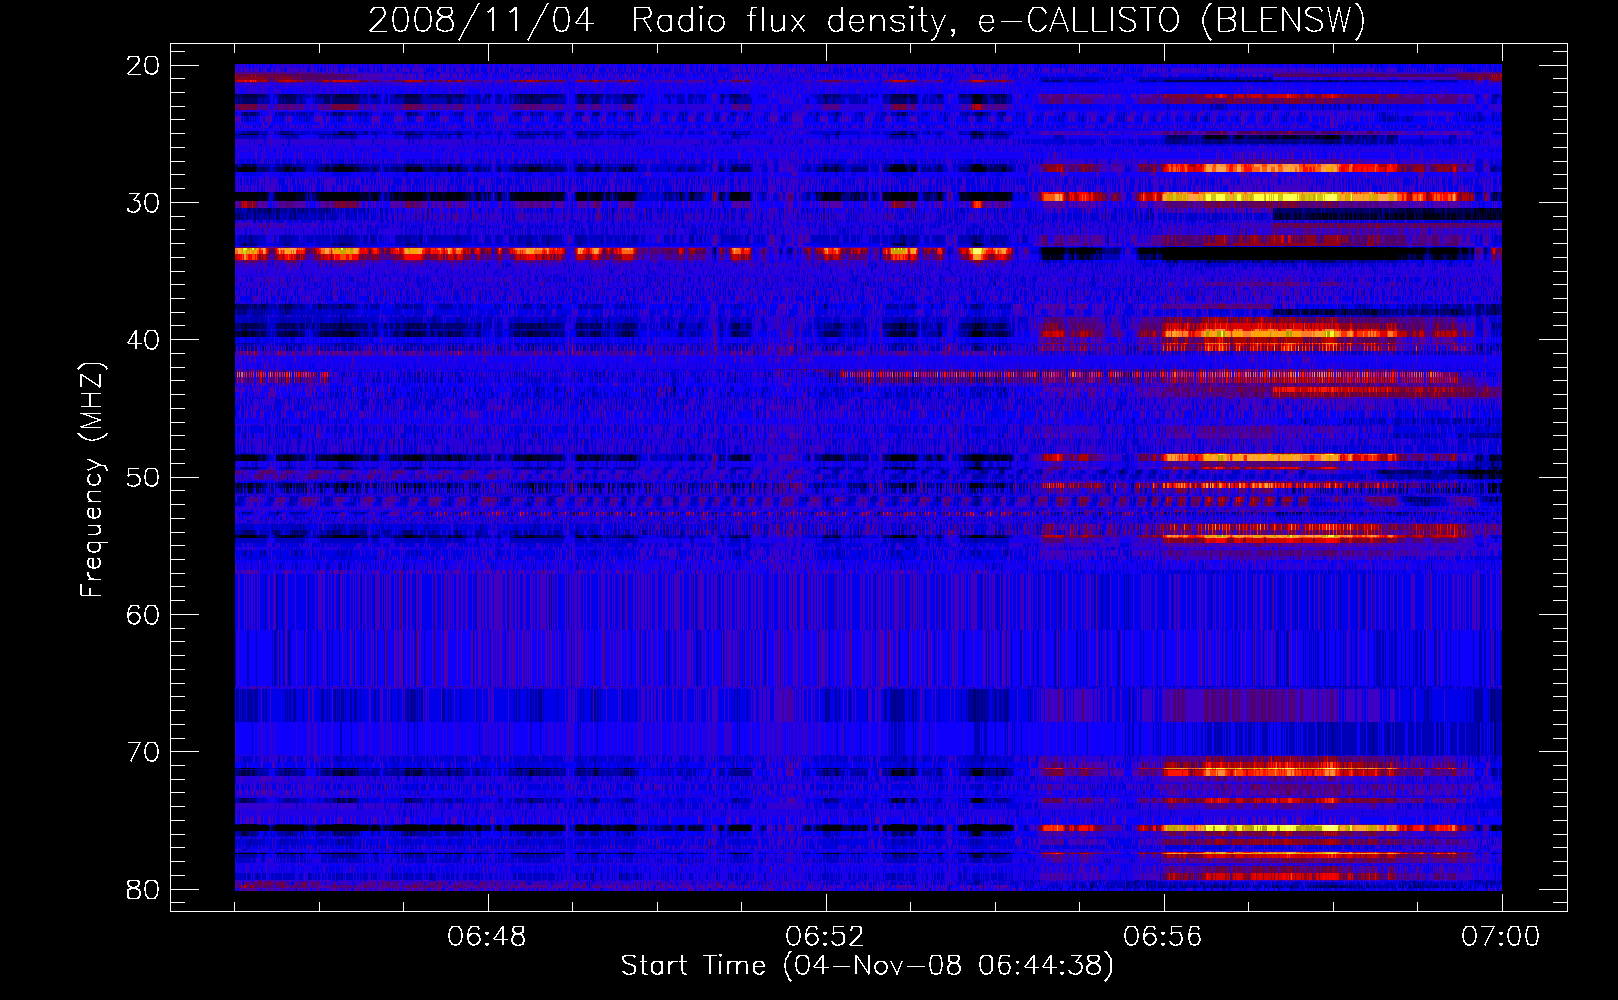
Task: Select the 80 frequency tick label
Action: tap(144, 889)
